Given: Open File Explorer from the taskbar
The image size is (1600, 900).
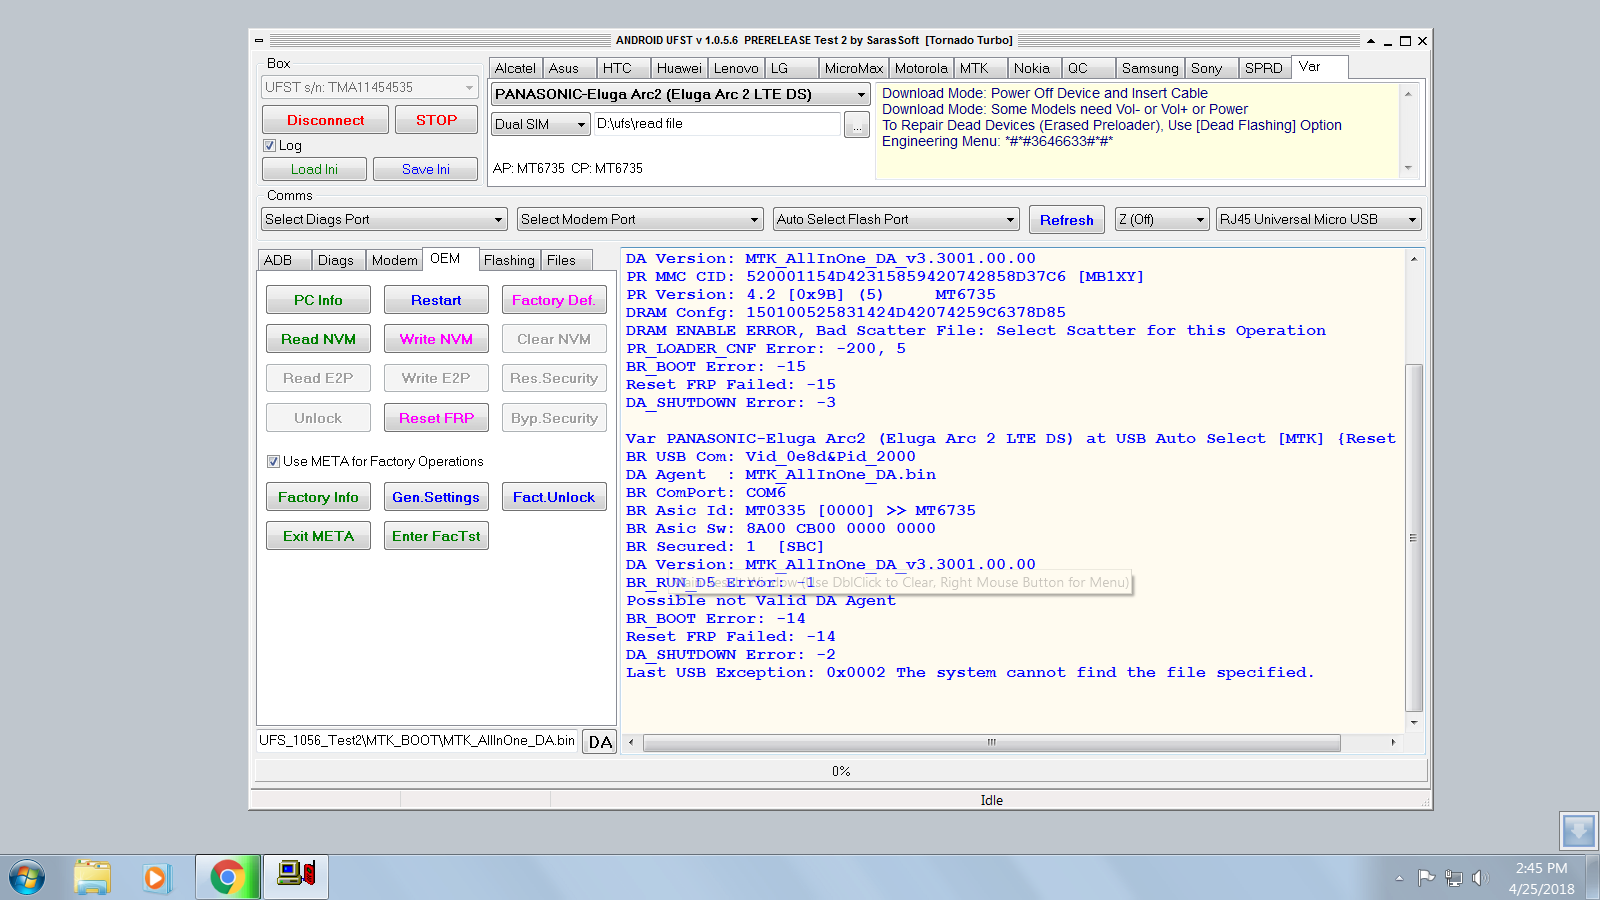Looking at the screenshot, I should click(92, 878).
